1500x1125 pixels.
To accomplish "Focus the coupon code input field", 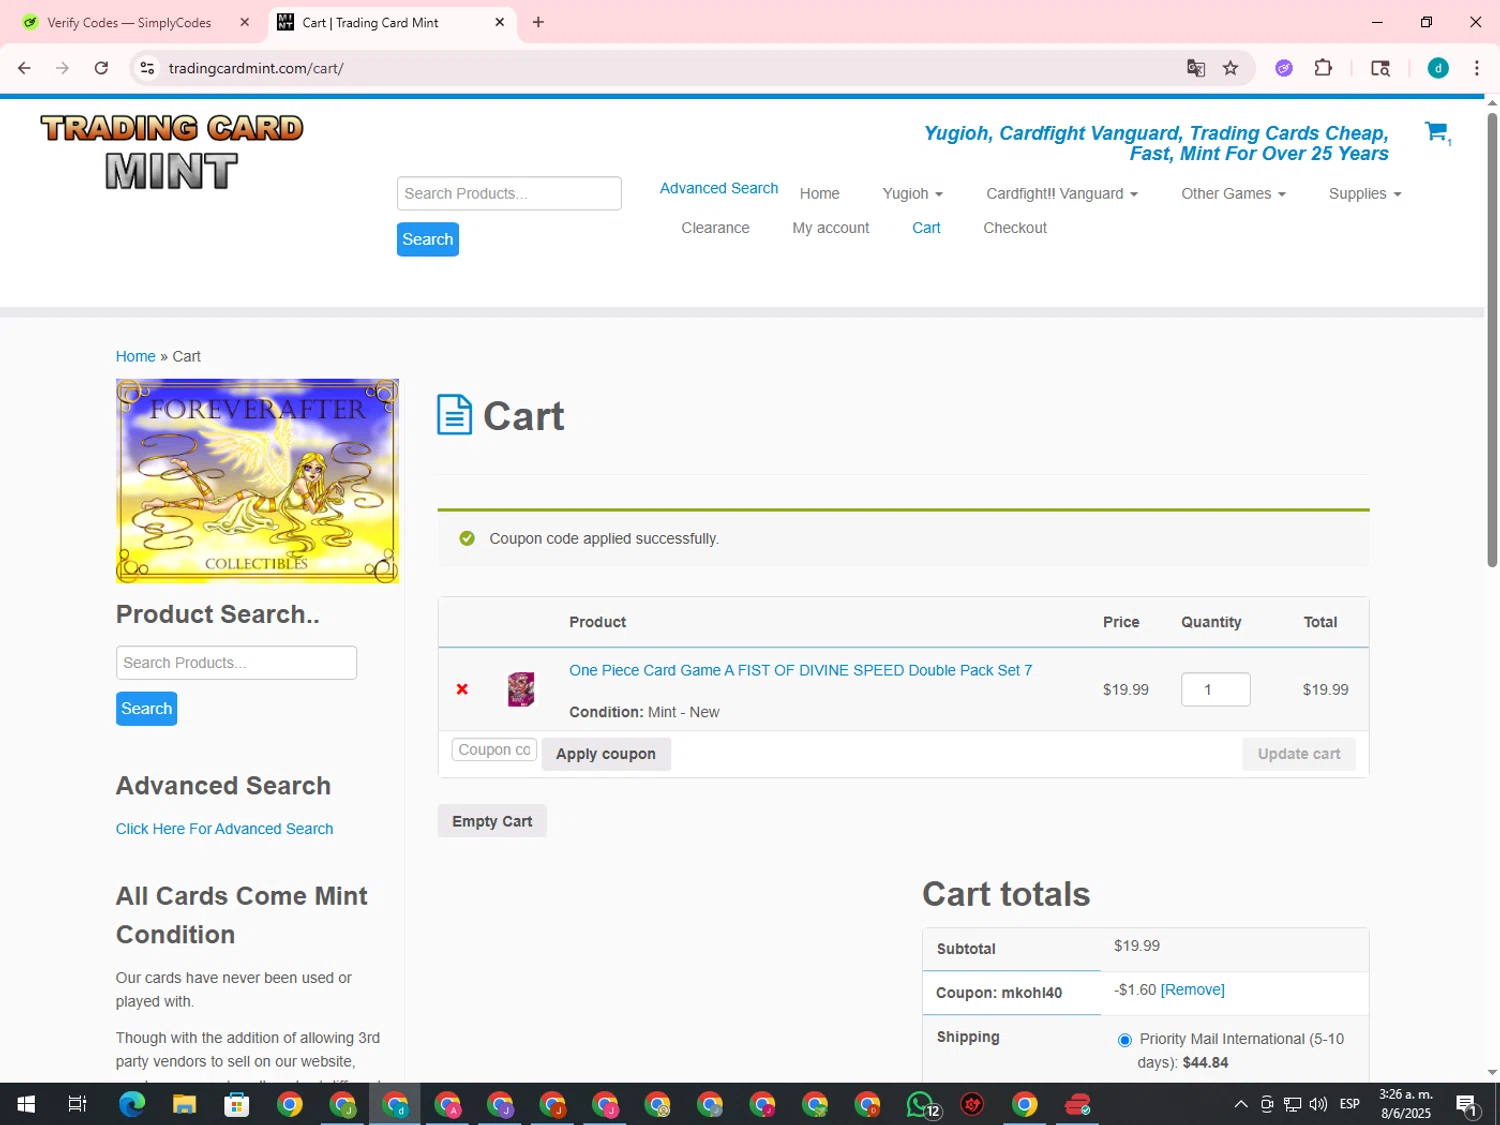I will (x=494, y=750).
